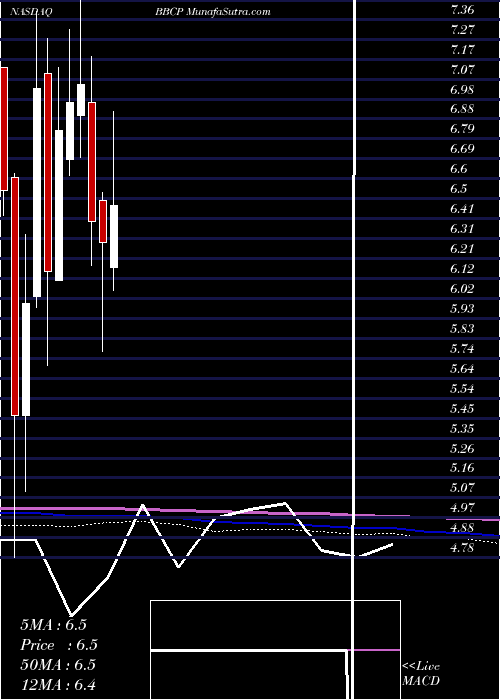Click the tall red candle at left edge
Image resolution: width=500 pixels, height=700 pixels.
pos(4,129)
